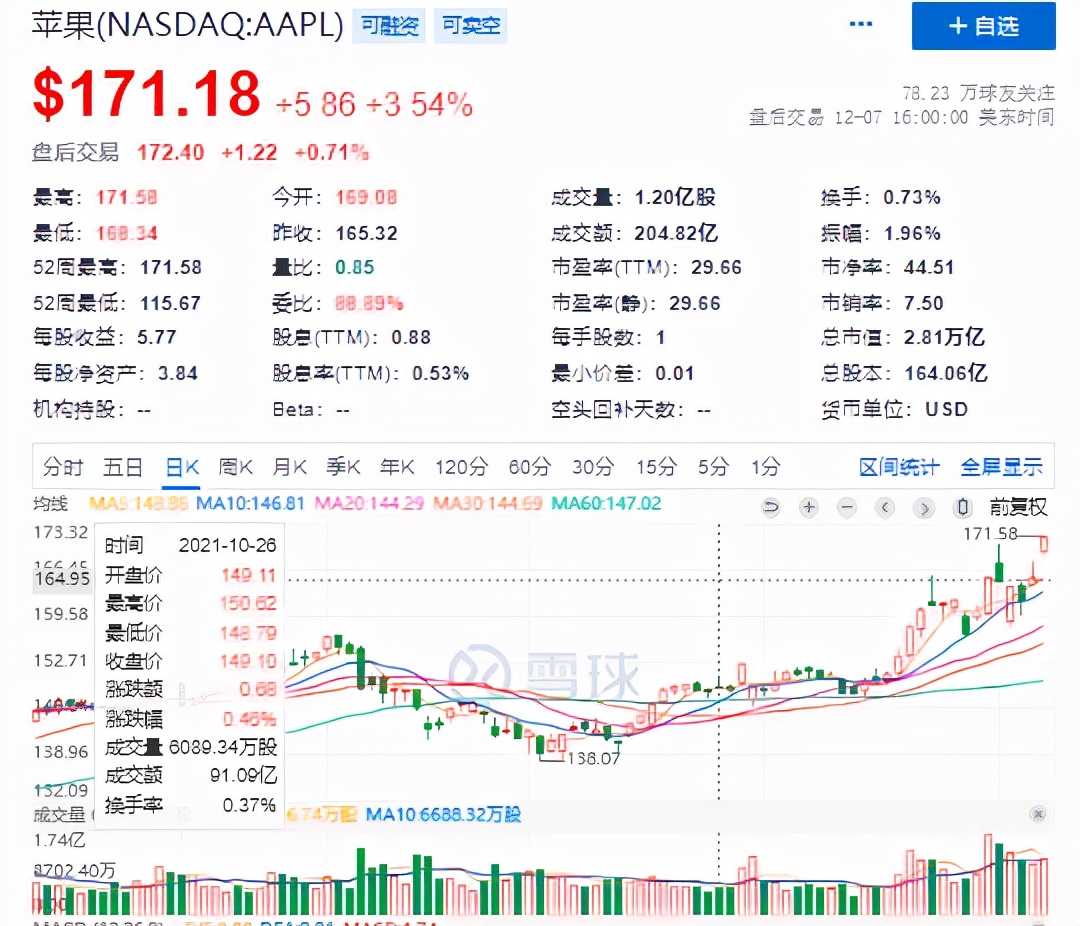Add stock with 自选 button
Viewport: 1080px width, 926px height.
click(983, 26)
